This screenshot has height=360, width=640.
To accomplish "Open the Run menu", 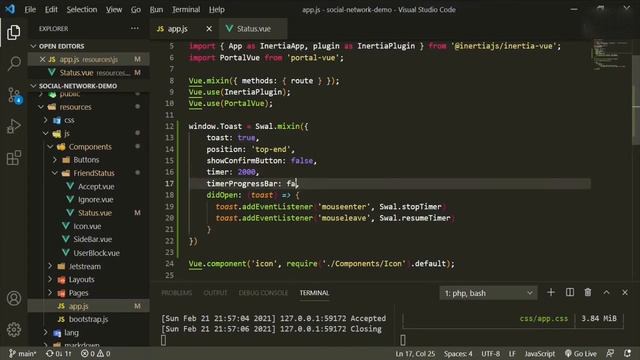I will click(156, 9).
